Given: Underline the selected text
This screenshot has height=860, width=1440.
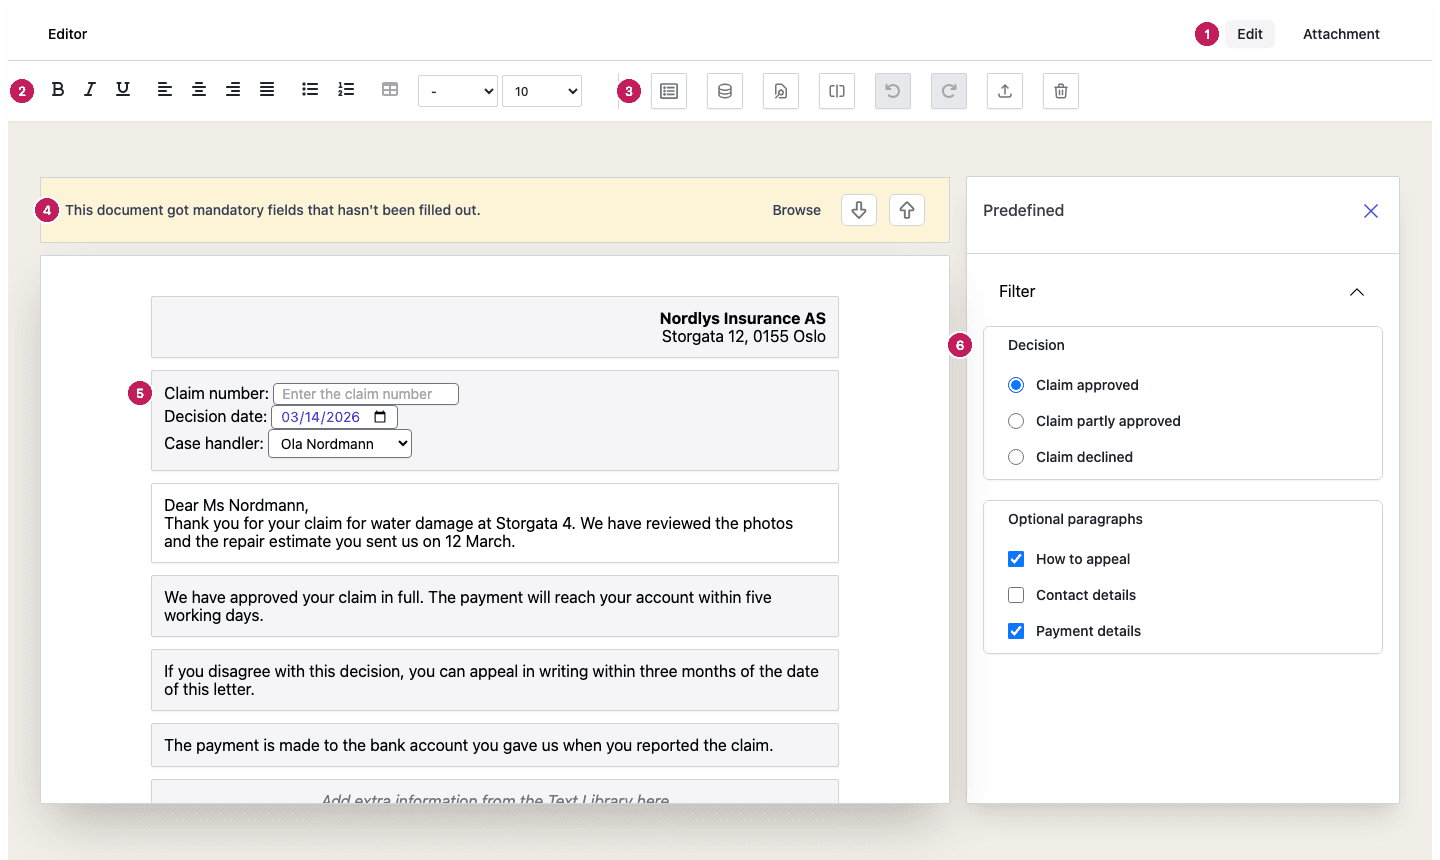Looking at the screenshot, I should pos(123,90).
